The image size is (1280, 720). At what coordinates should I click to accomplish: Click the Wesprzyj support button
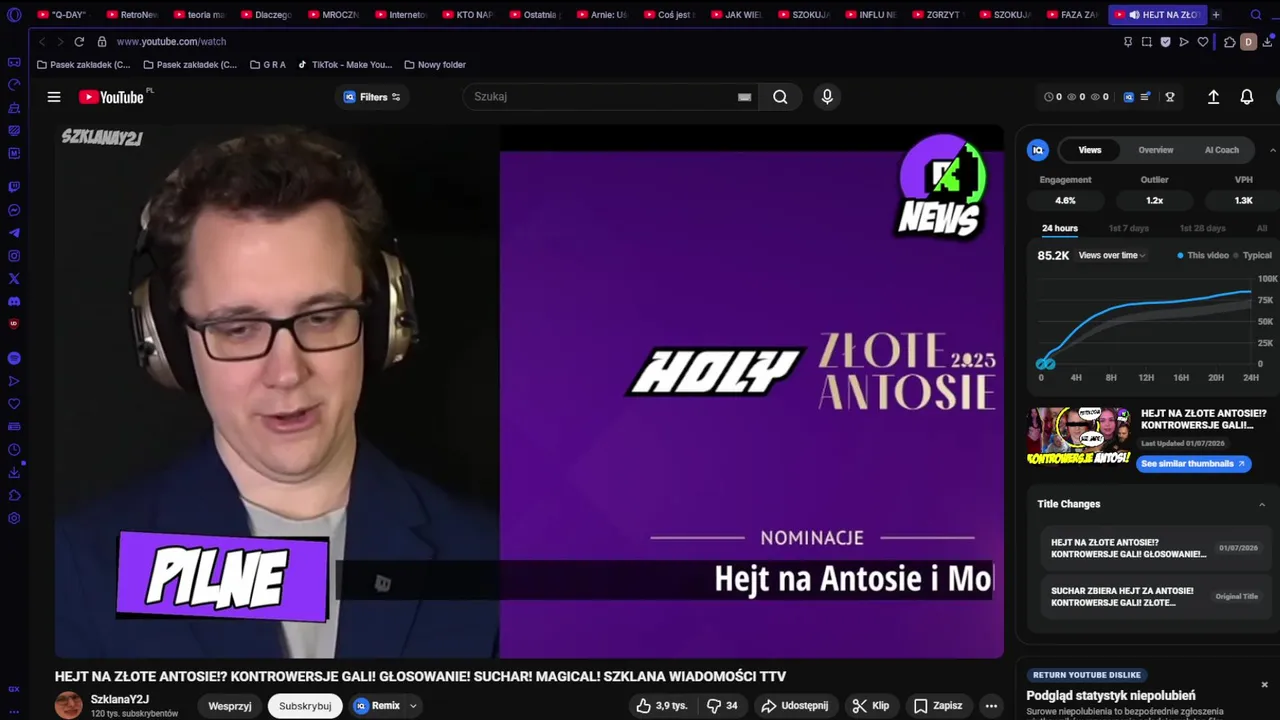[x=230, y=706]
